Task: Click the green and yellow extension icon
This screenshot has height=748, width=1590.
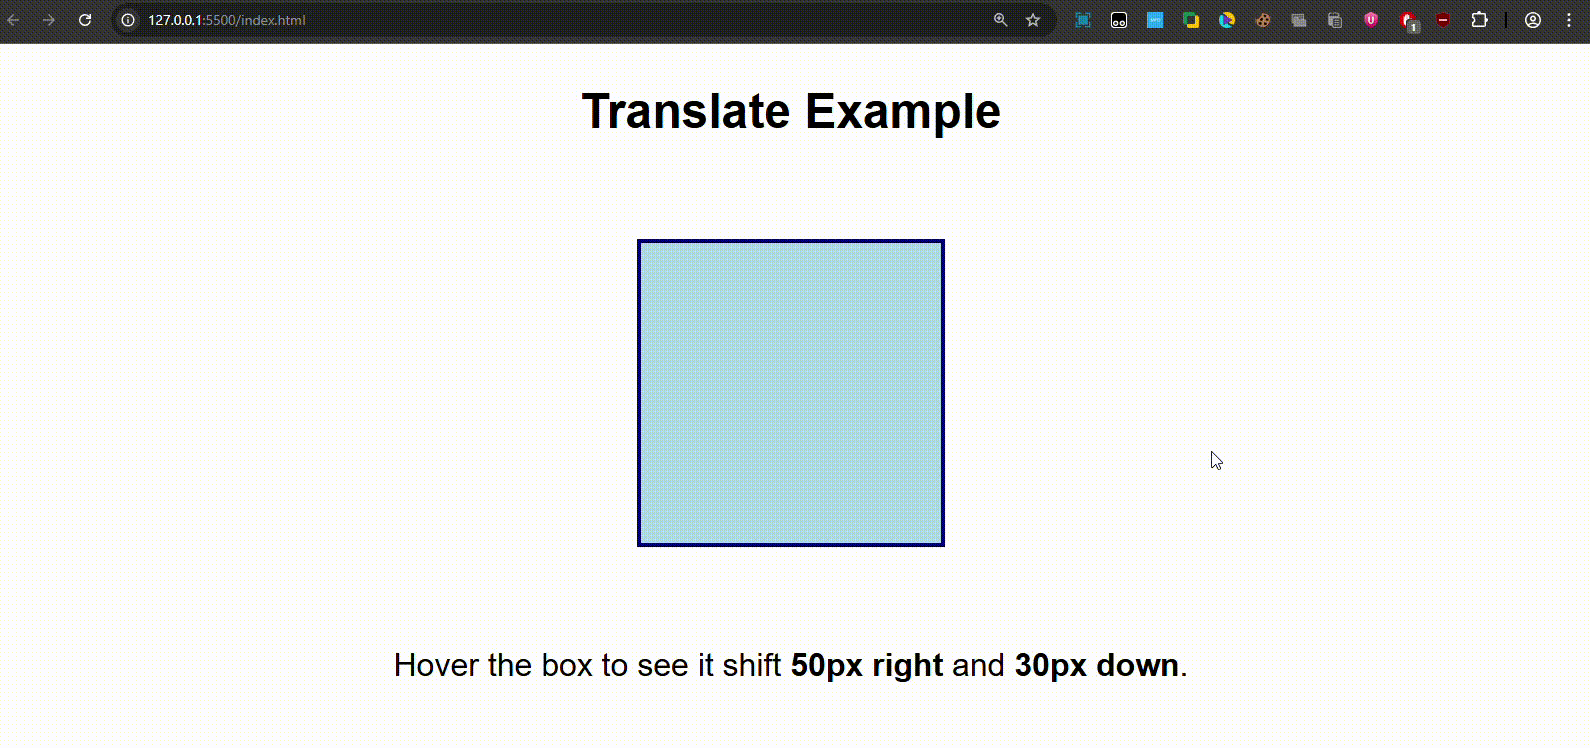Action: 1191,20
